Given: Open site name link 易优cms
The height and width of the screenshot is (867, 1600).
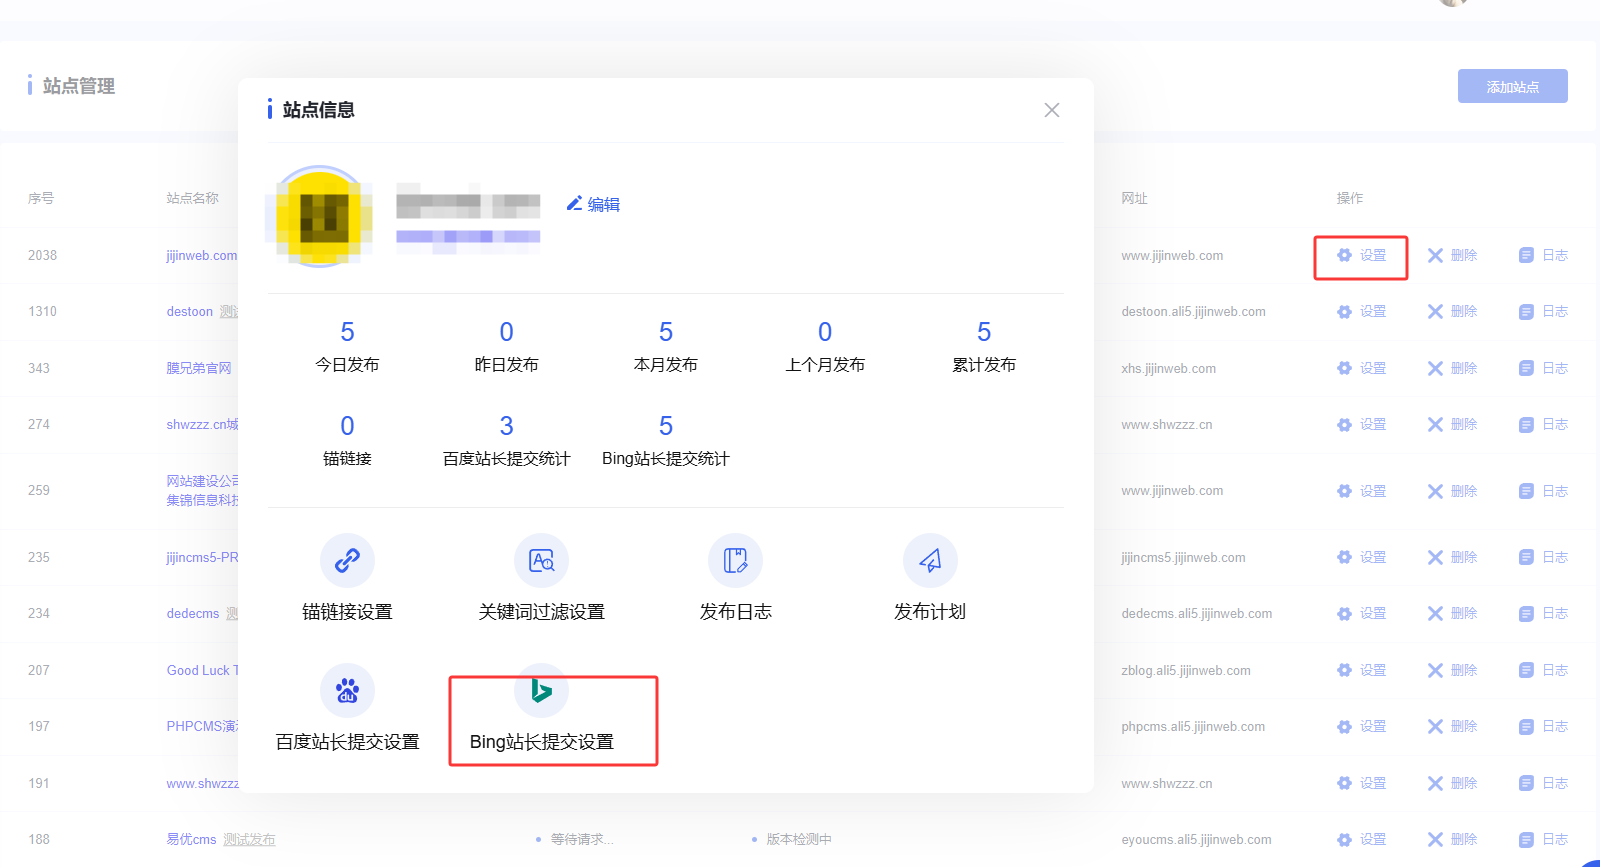Looking at the screenshot, I should (191, 840).
